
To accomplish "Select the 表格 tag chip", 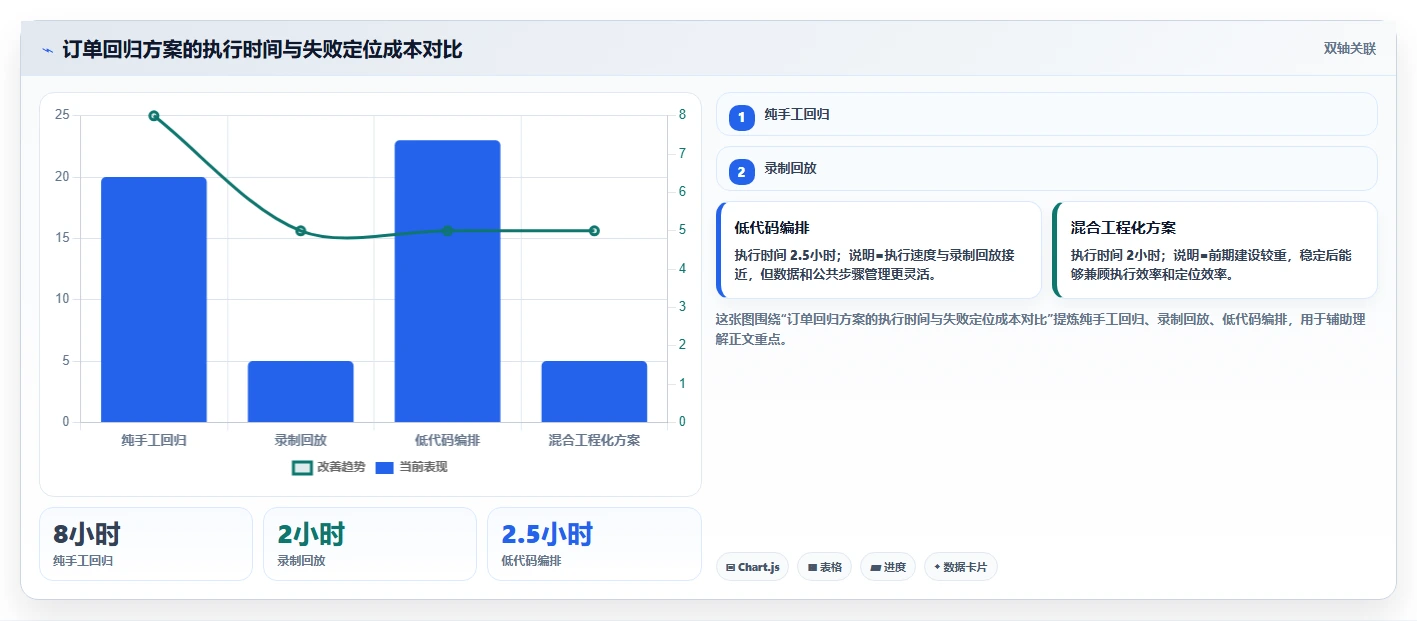I will click(x=824, y=567).
